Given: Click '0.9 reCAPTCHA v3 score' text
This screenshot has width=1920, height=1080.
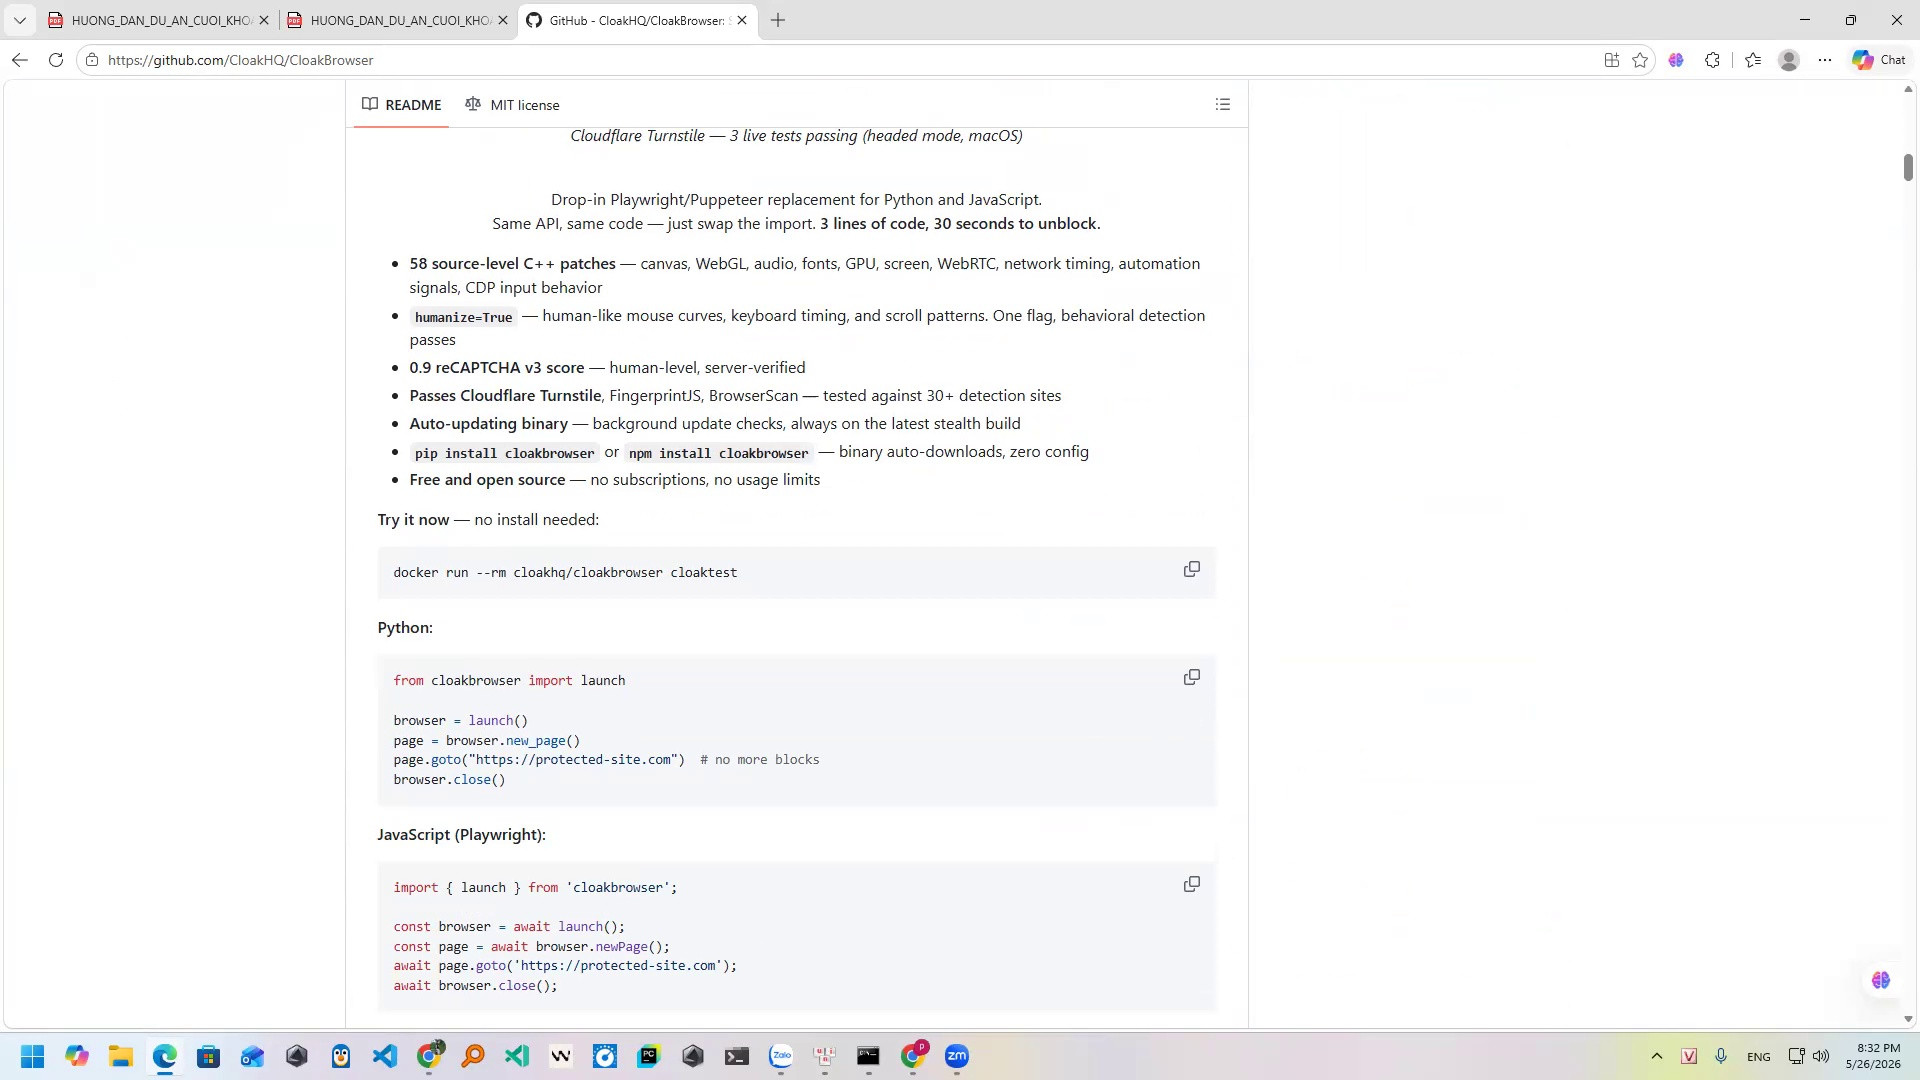Looking at the screenshot, I should point(497,368).
